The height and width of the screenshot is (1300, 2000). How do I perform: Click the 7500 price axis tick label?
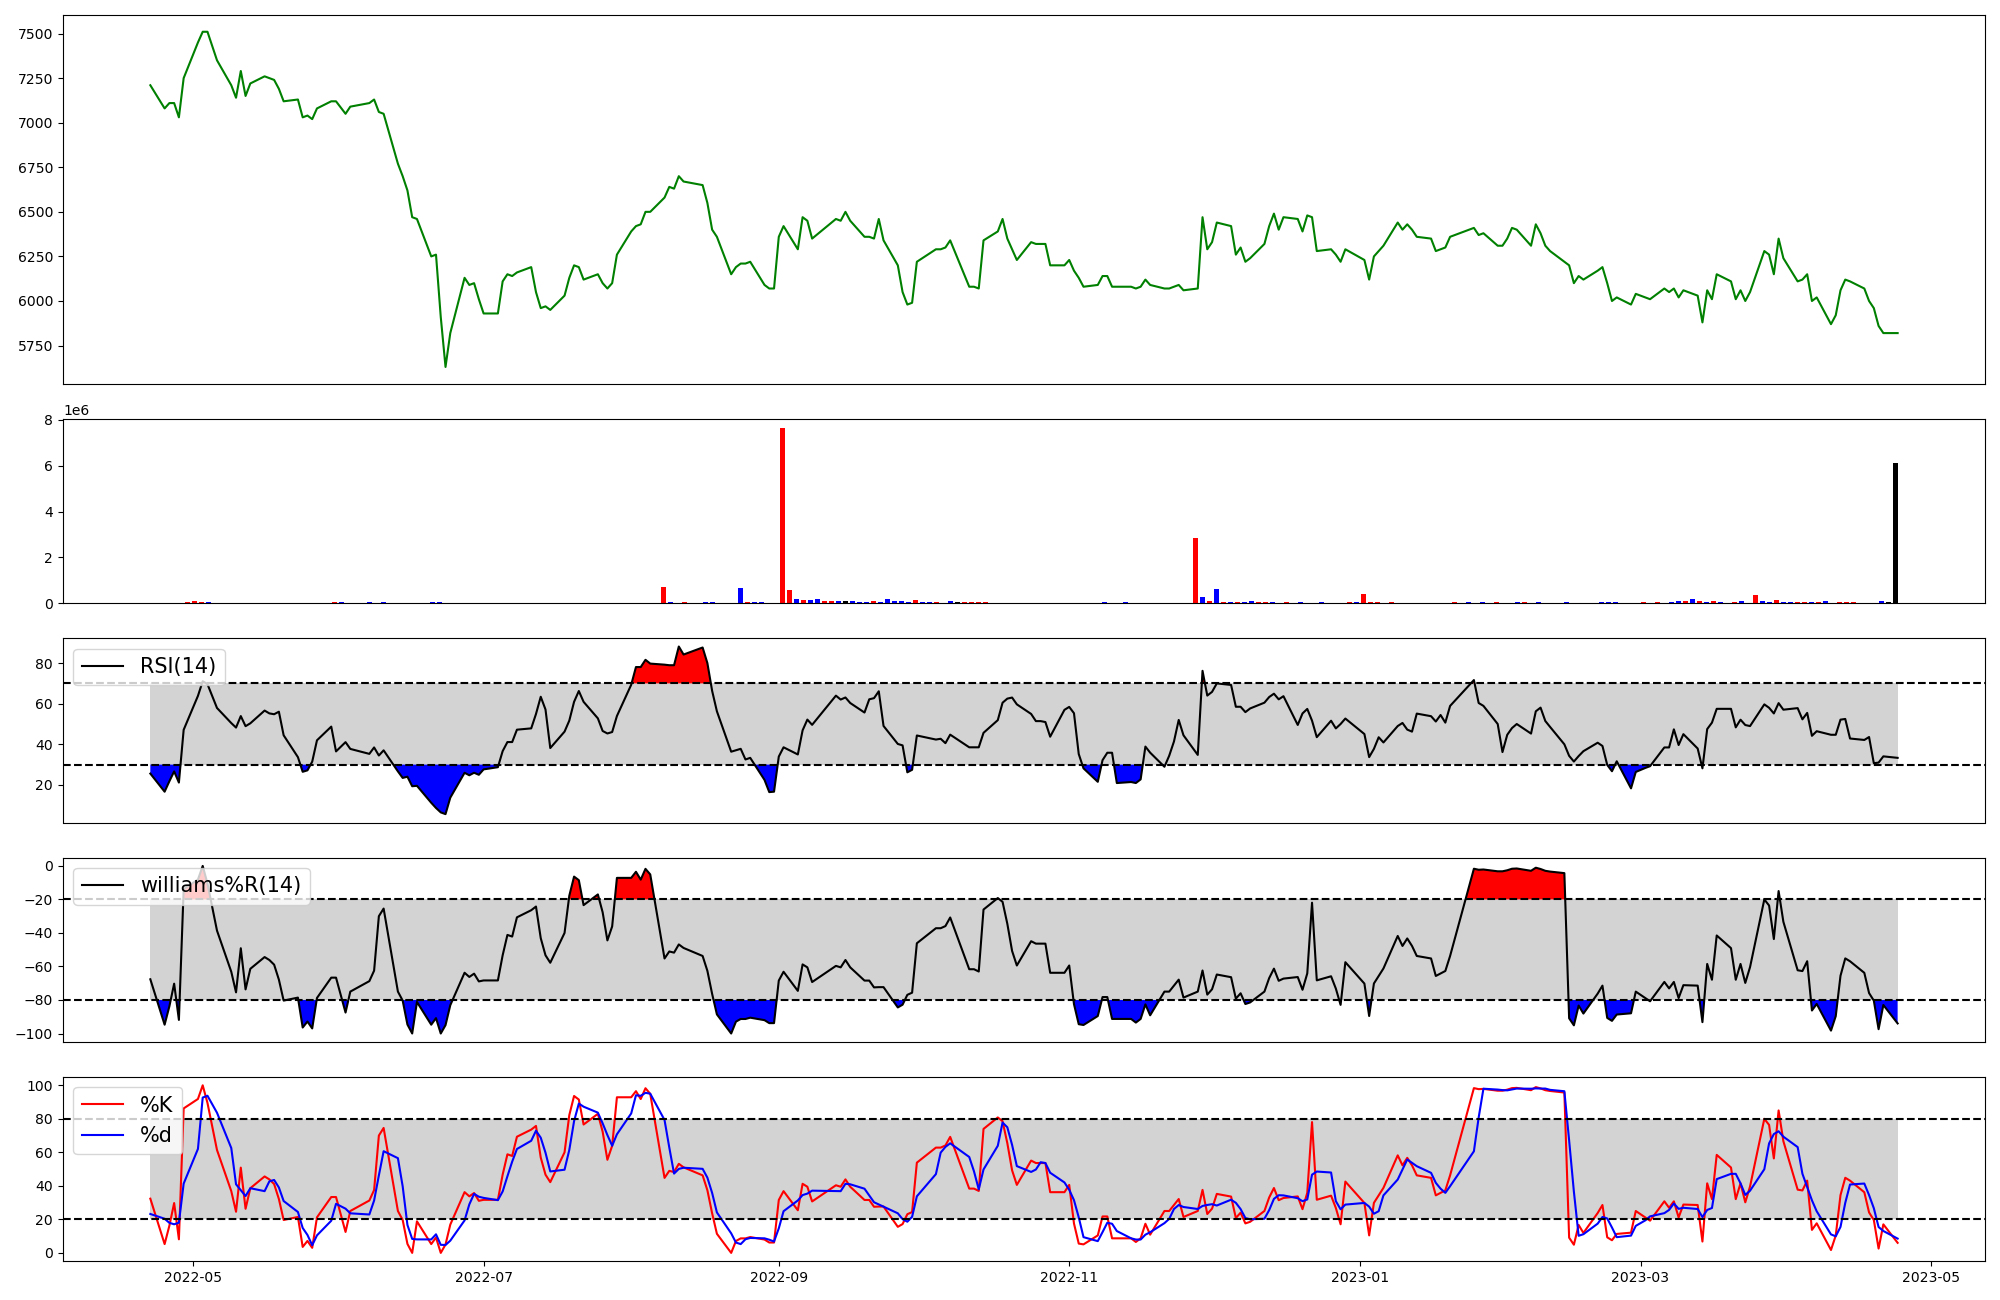point(36,34)
